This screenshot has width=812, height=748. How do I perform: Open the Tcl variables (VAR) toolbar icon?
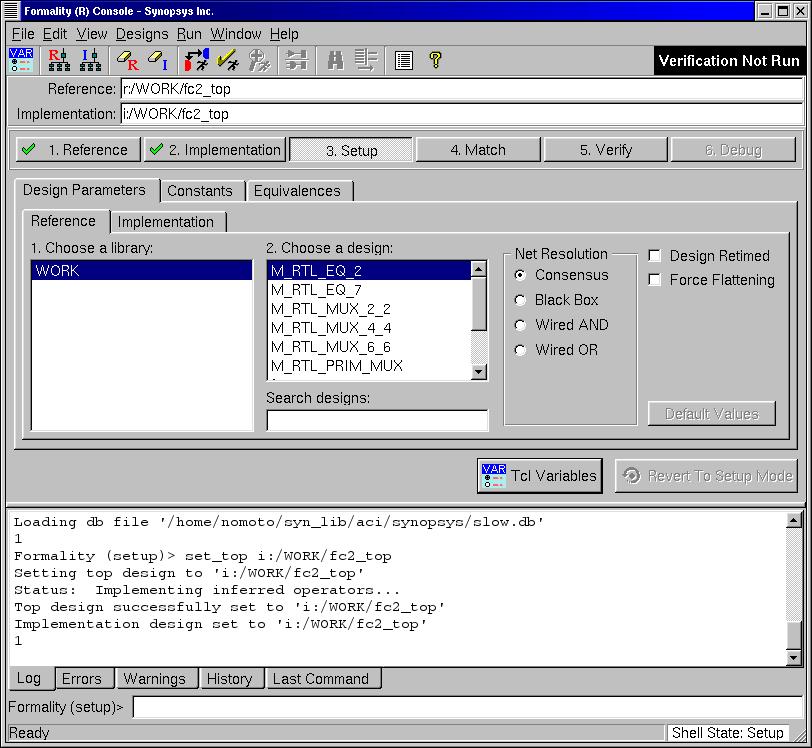pos(21,60)
